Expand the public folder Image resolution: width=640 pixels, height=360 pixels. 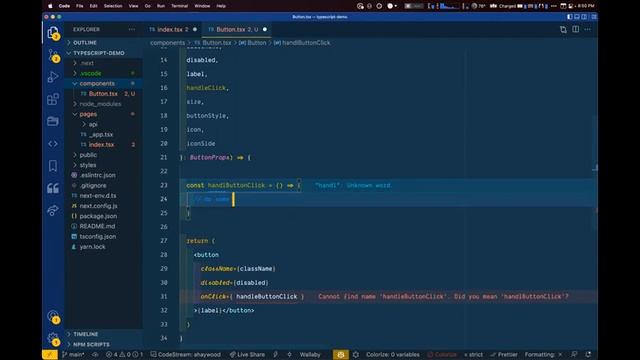pyautogui.click(x=88, y=155)
